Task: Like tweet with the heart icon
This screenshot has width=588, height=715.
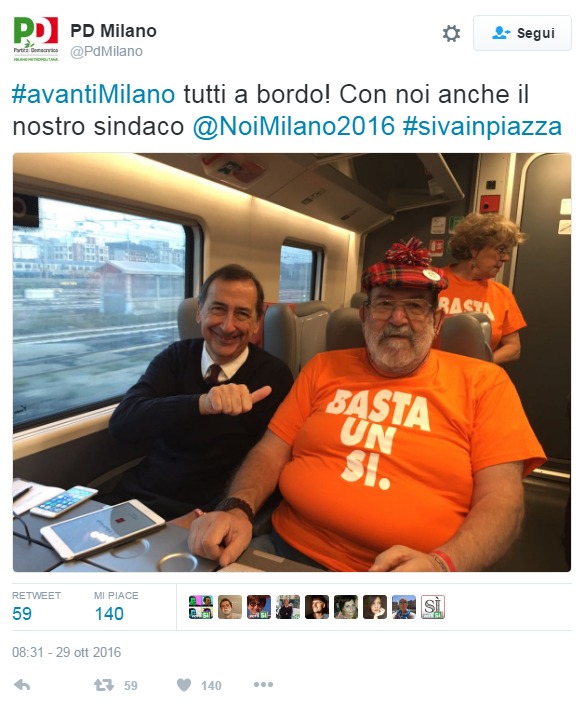Action: coord(184,685)
